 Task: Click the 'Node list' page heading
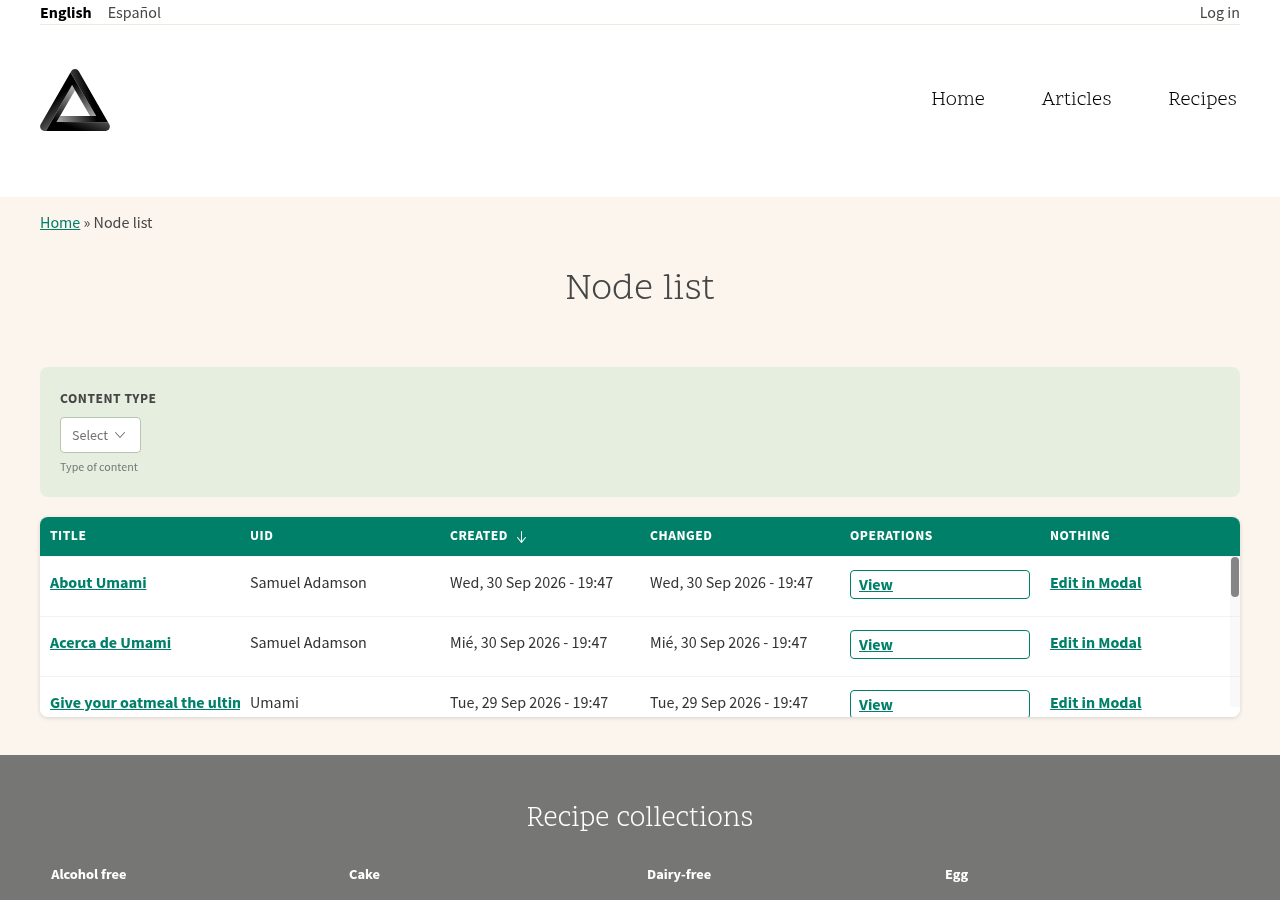click(x=640, y=288)
